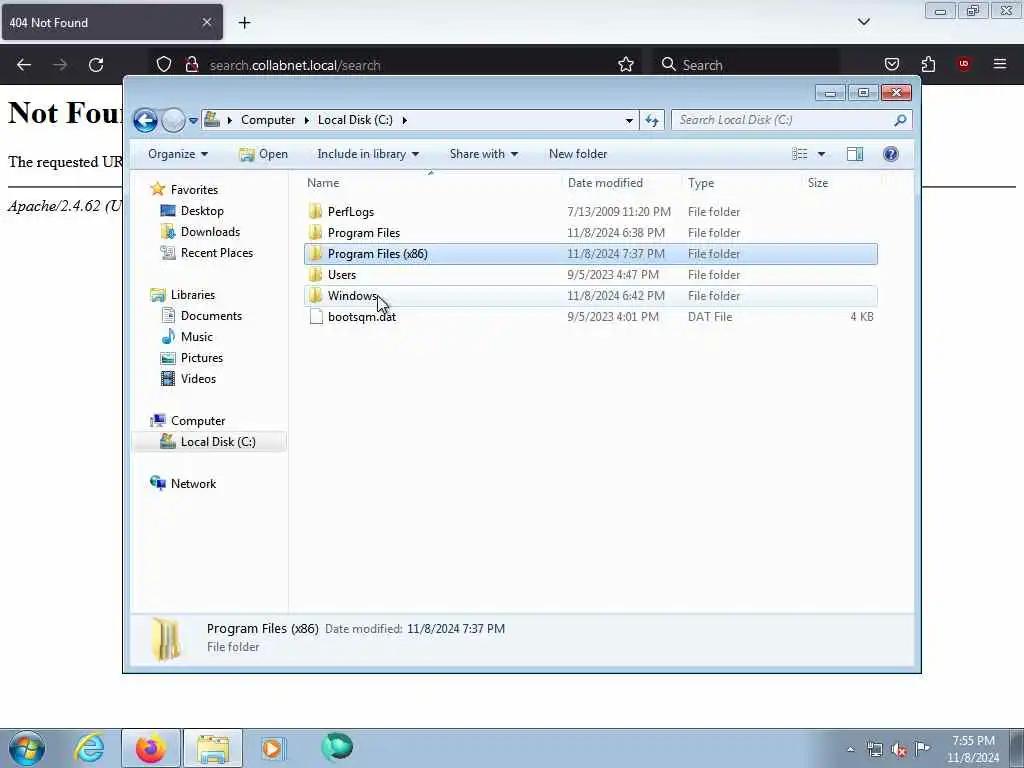This screenshot has width=1024, height=768.
Task: Open the Documents library
Action: [211, 315]
